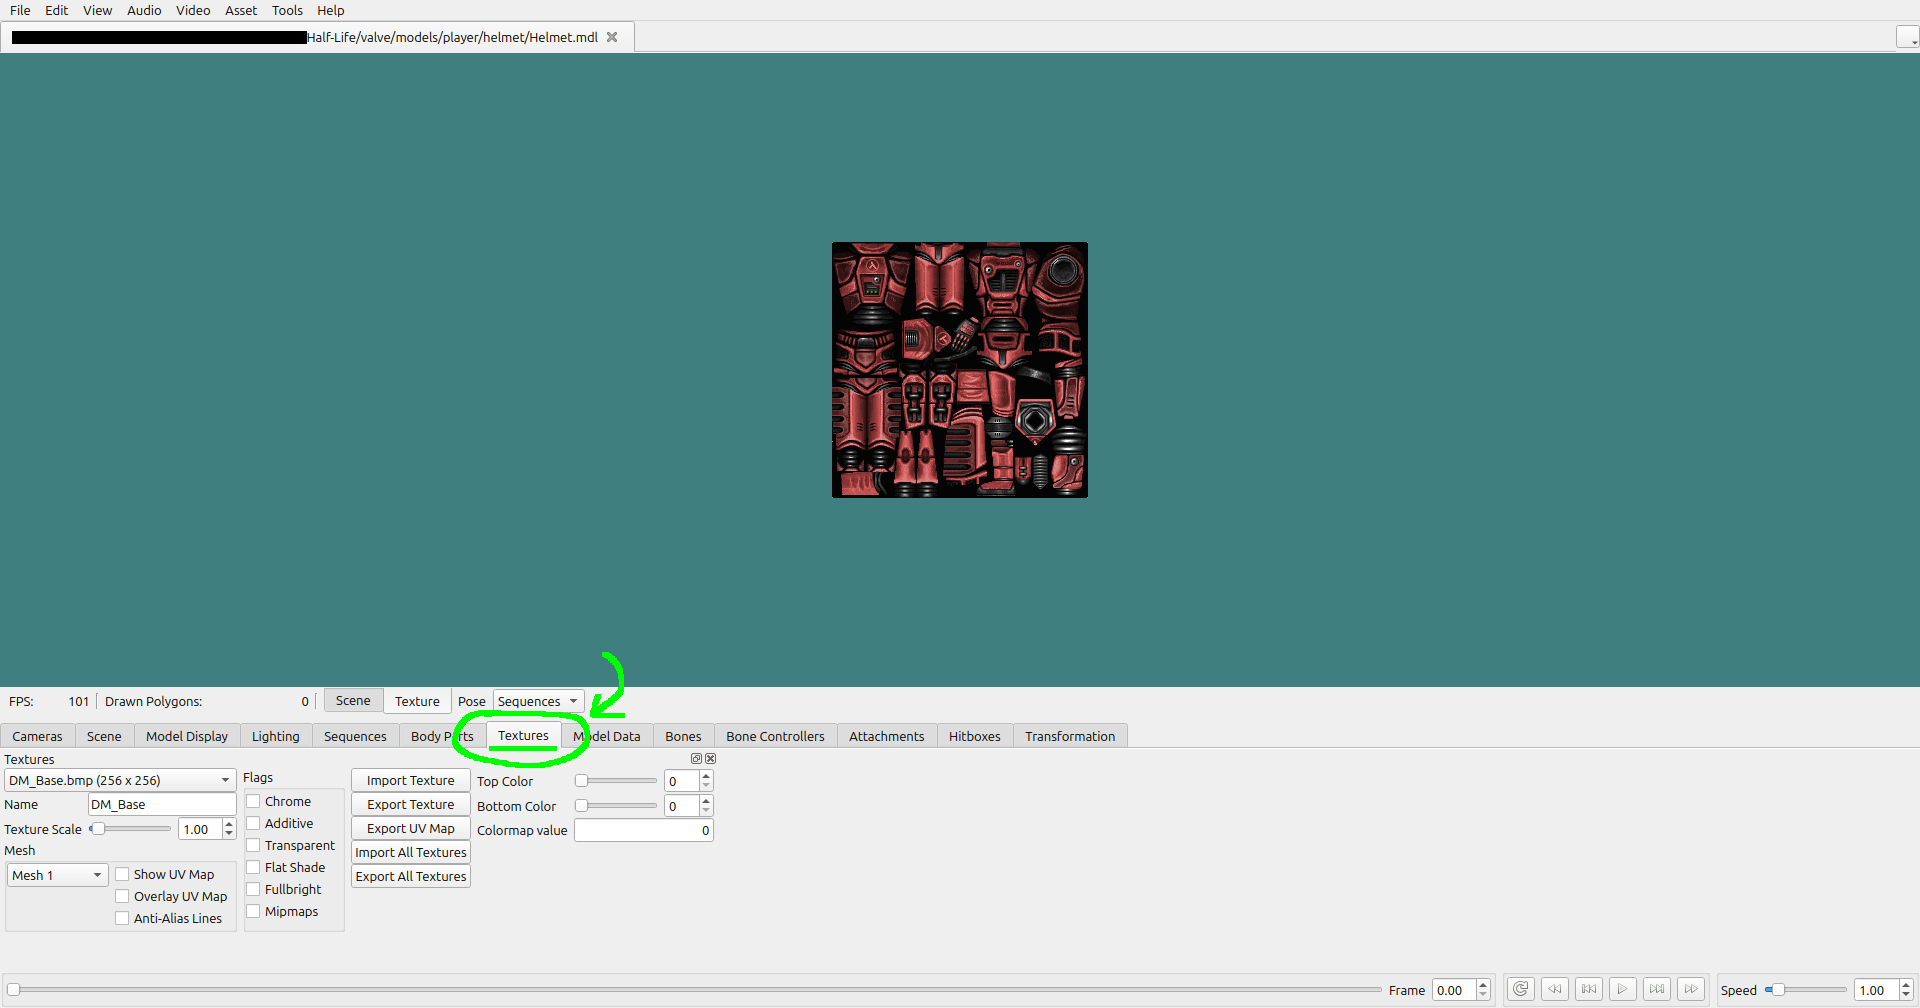Switch to the Bones tab

coord(683,736)
